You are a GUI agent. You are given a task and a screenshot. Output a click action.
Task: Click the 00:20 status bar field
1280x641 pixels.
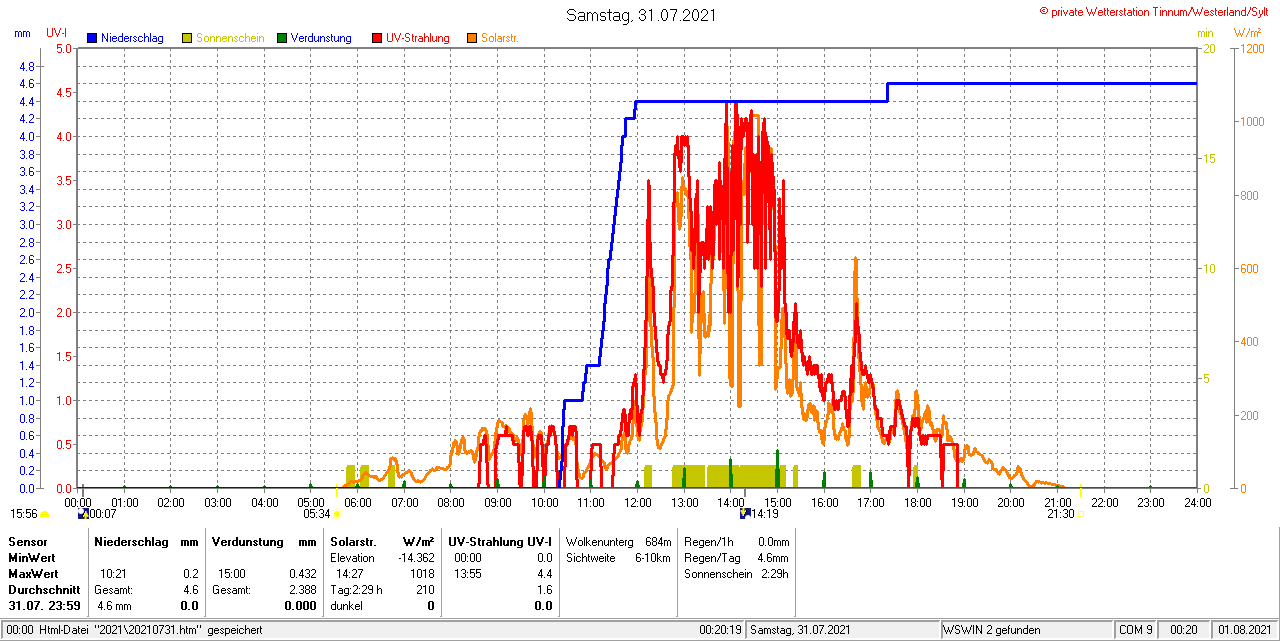point(1184,630)
